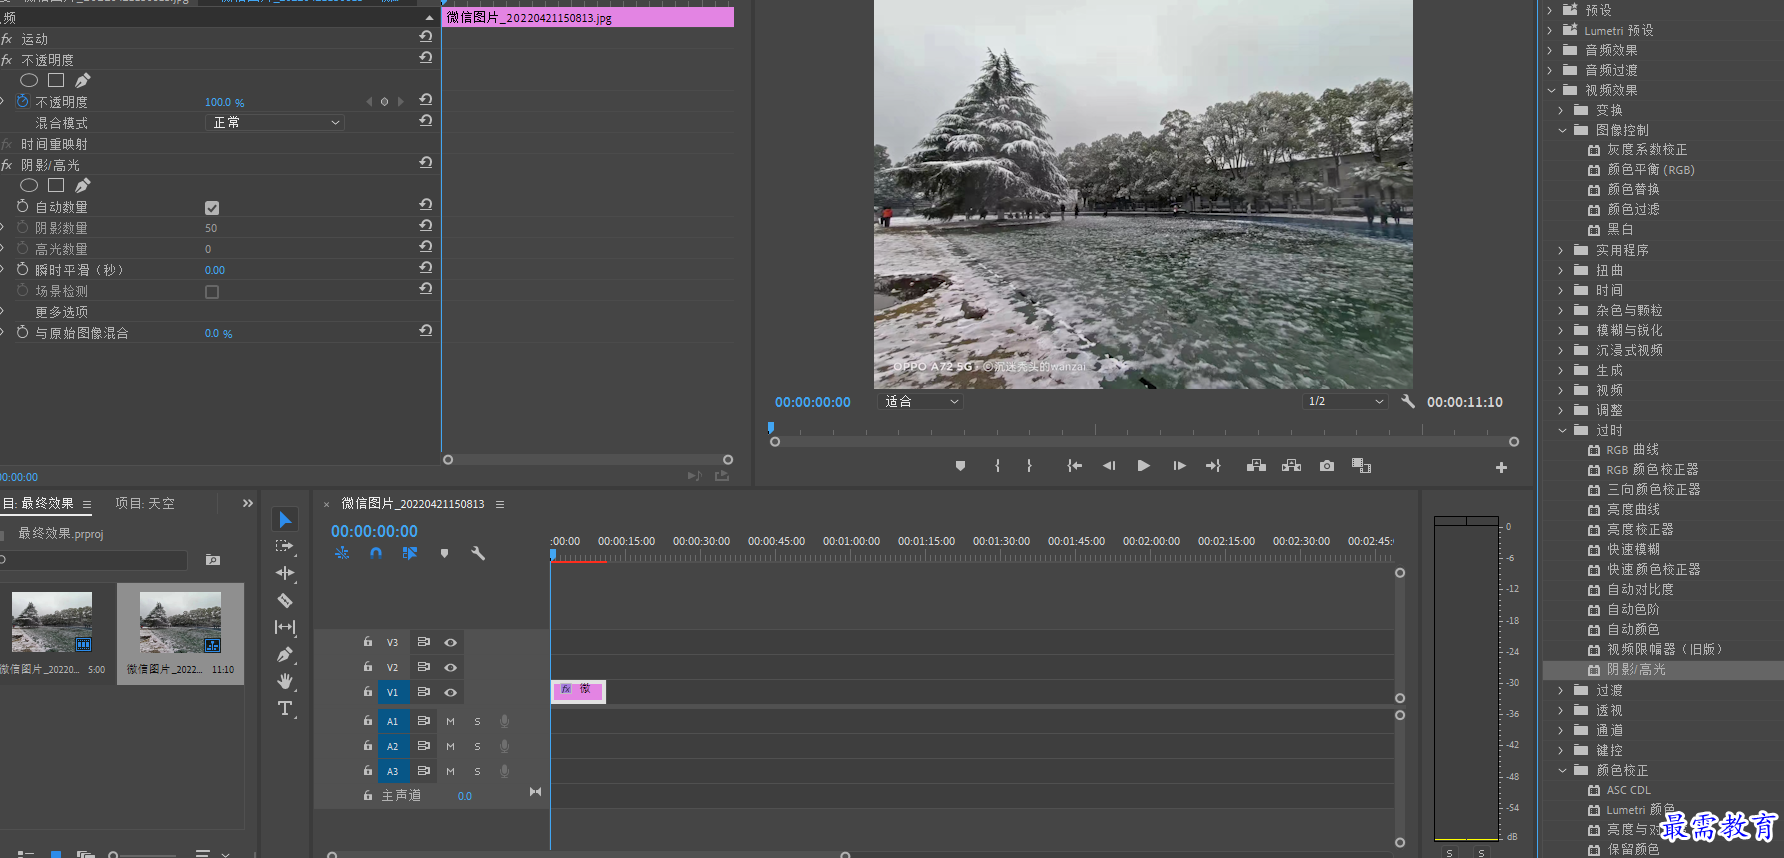Viewport: 1784px width, 858px height.
Task: Click the Extract button
Action: (x=1291, y=466)
